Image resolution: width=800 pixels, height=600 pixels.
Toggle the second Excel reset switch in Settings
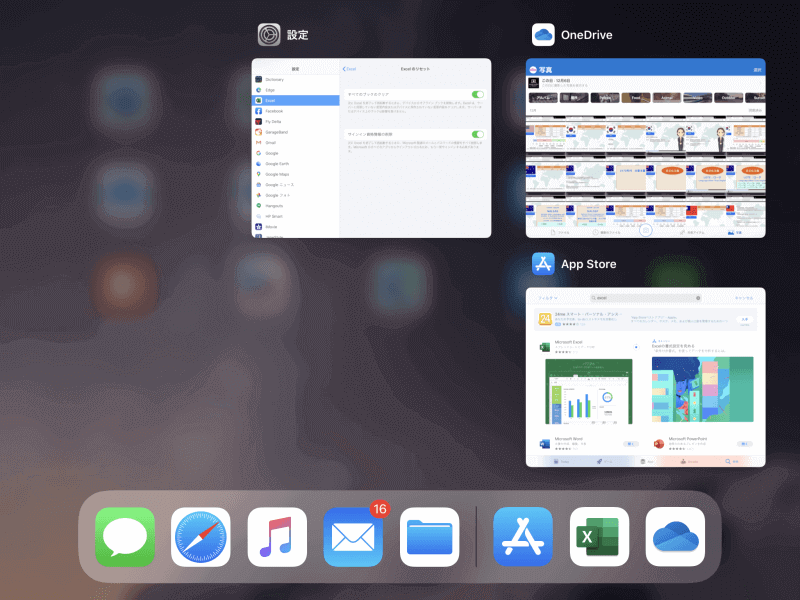(x=478, y=134)
